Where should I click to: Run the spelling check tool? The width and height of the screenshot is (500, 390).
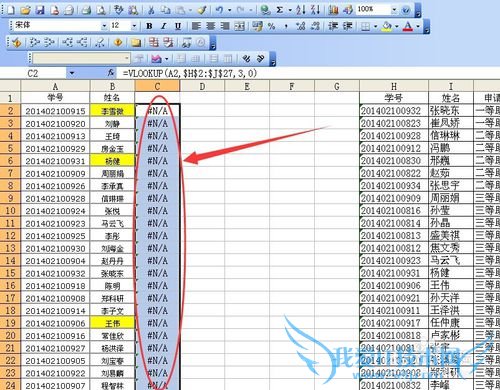pyautogui.click(x=118, y=10)
